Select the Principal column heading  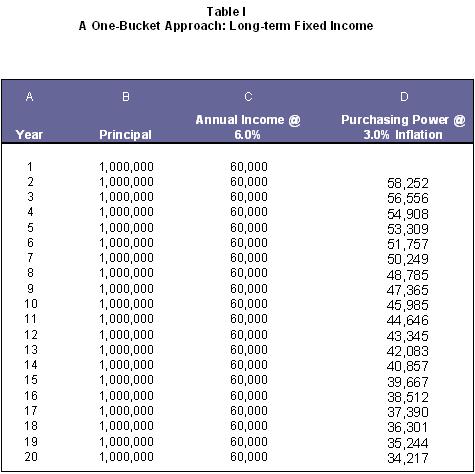click(125, 135)
